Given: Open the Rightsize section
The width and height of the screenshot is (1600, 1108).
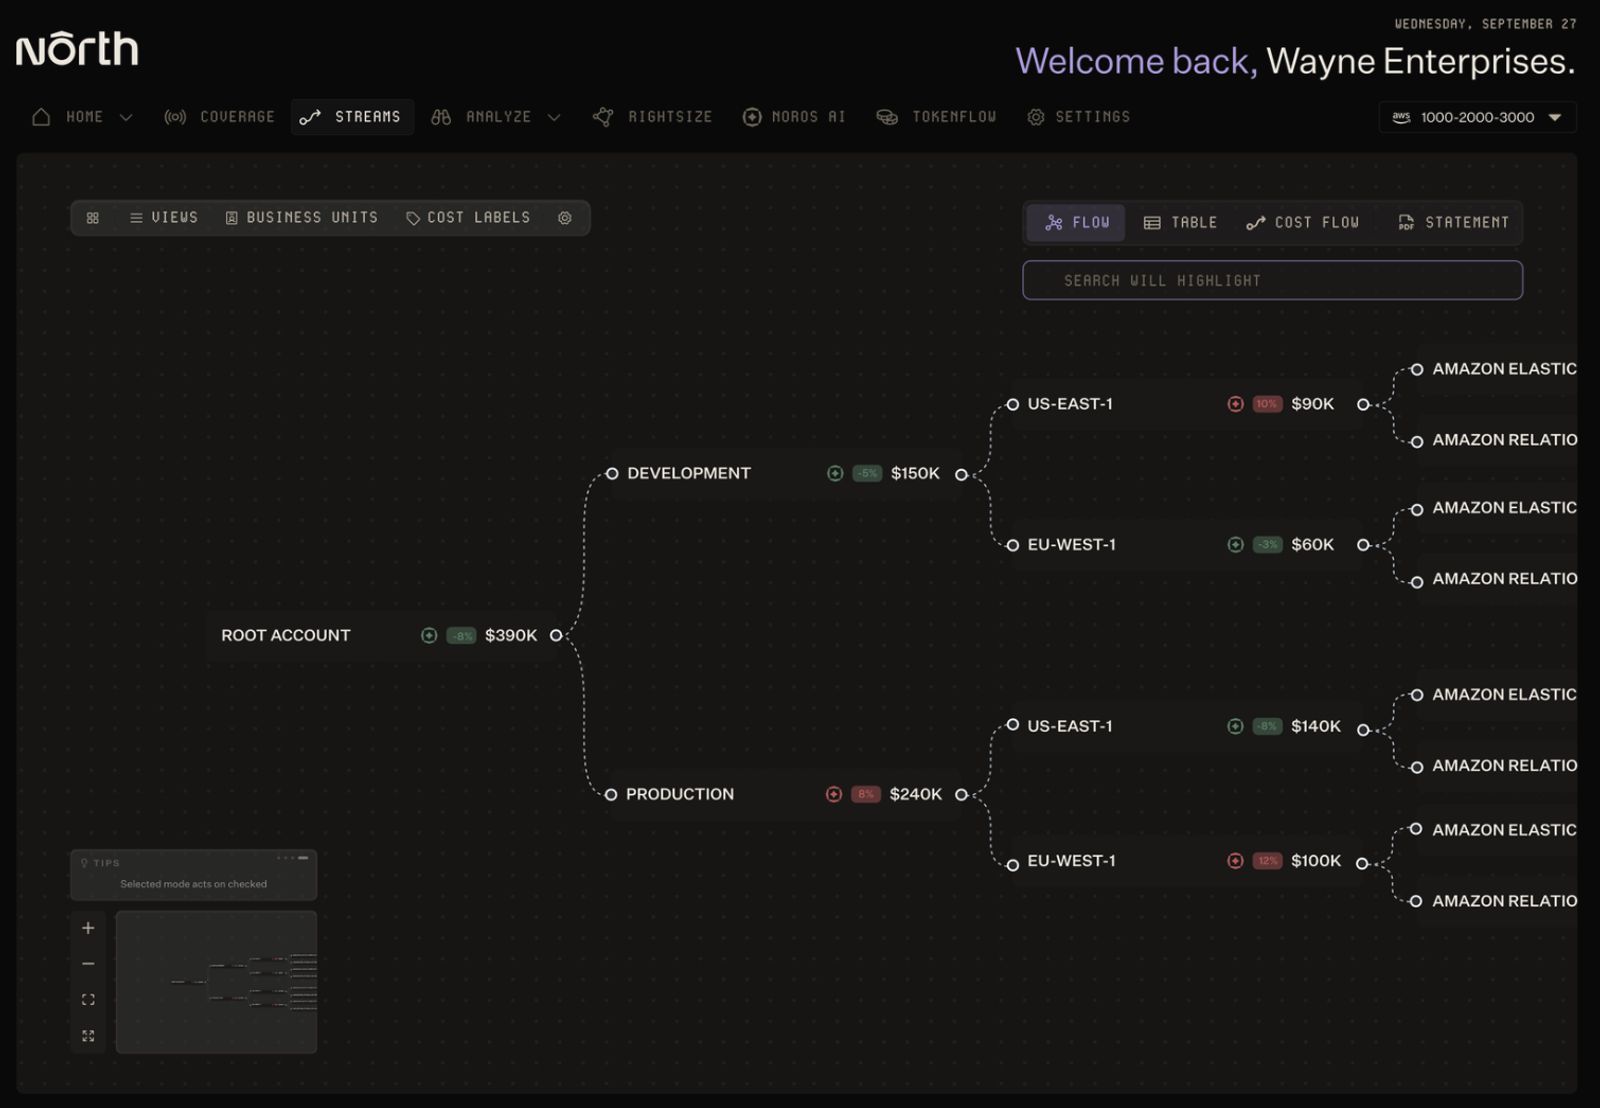Looking at the screenshot, I should 652,117.
